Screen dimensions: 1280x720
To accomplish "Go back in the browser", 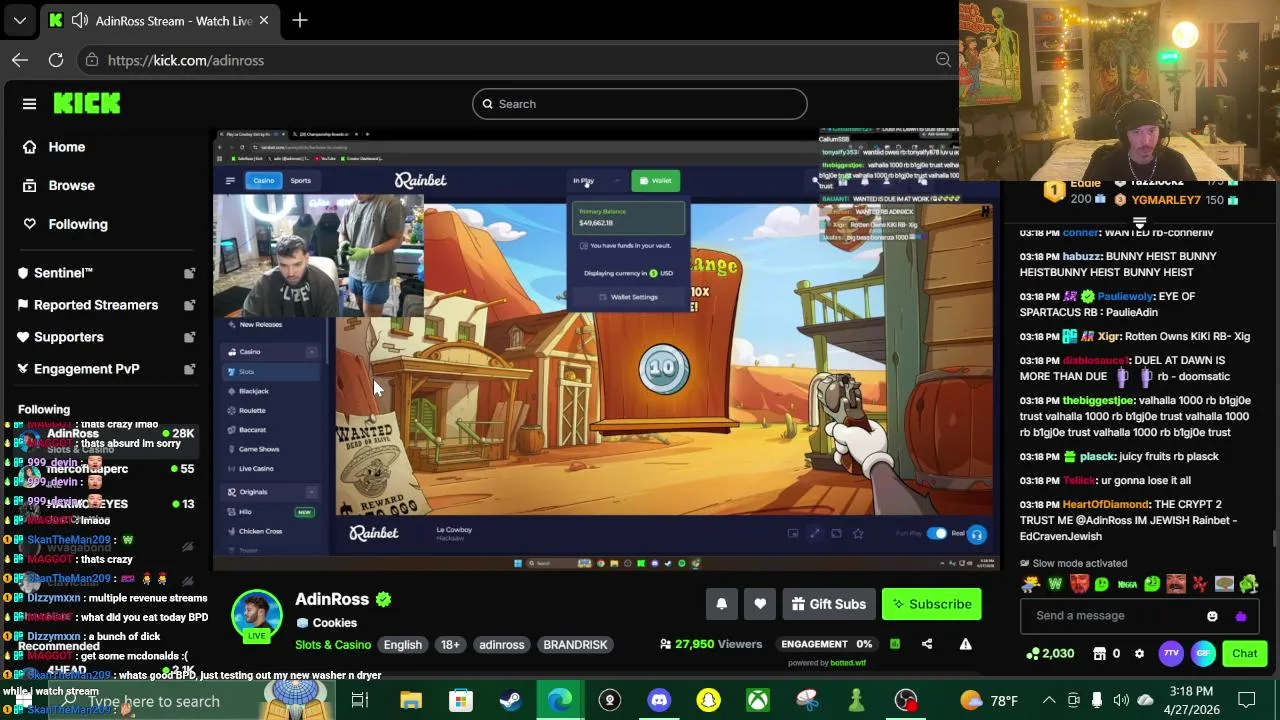I will pos(20,60).
